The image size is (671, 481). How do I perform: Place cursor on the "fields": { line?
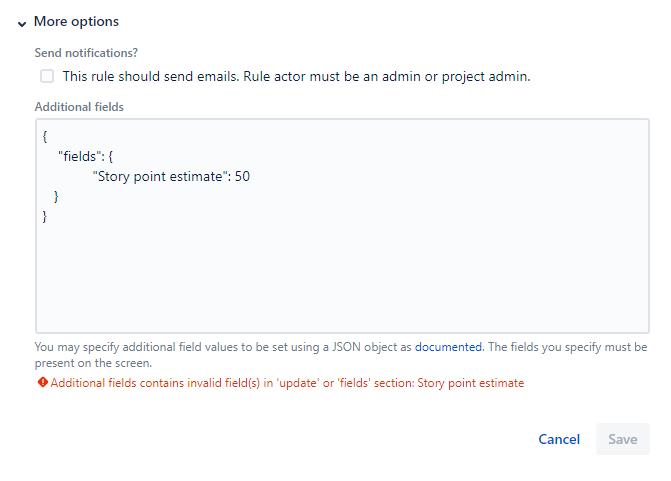coord(86,157)
